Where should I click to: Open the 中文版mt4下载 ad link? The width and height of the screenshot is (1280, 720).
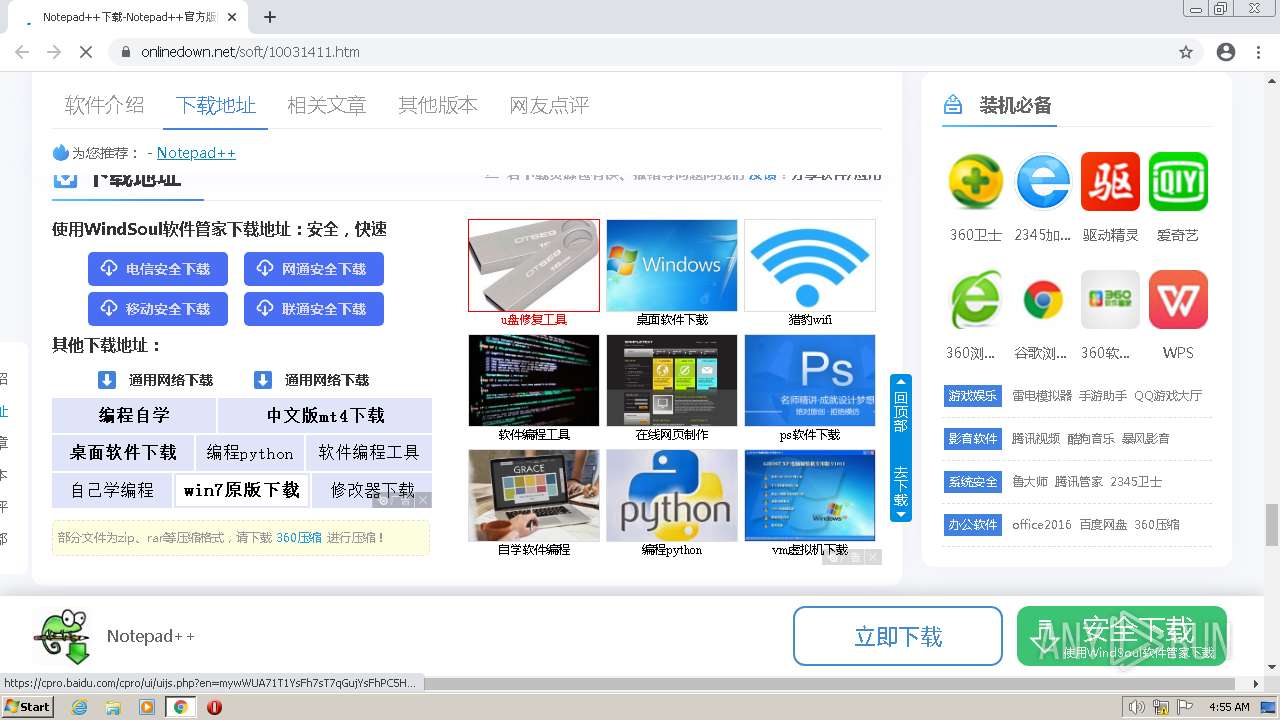click(325, 415)
